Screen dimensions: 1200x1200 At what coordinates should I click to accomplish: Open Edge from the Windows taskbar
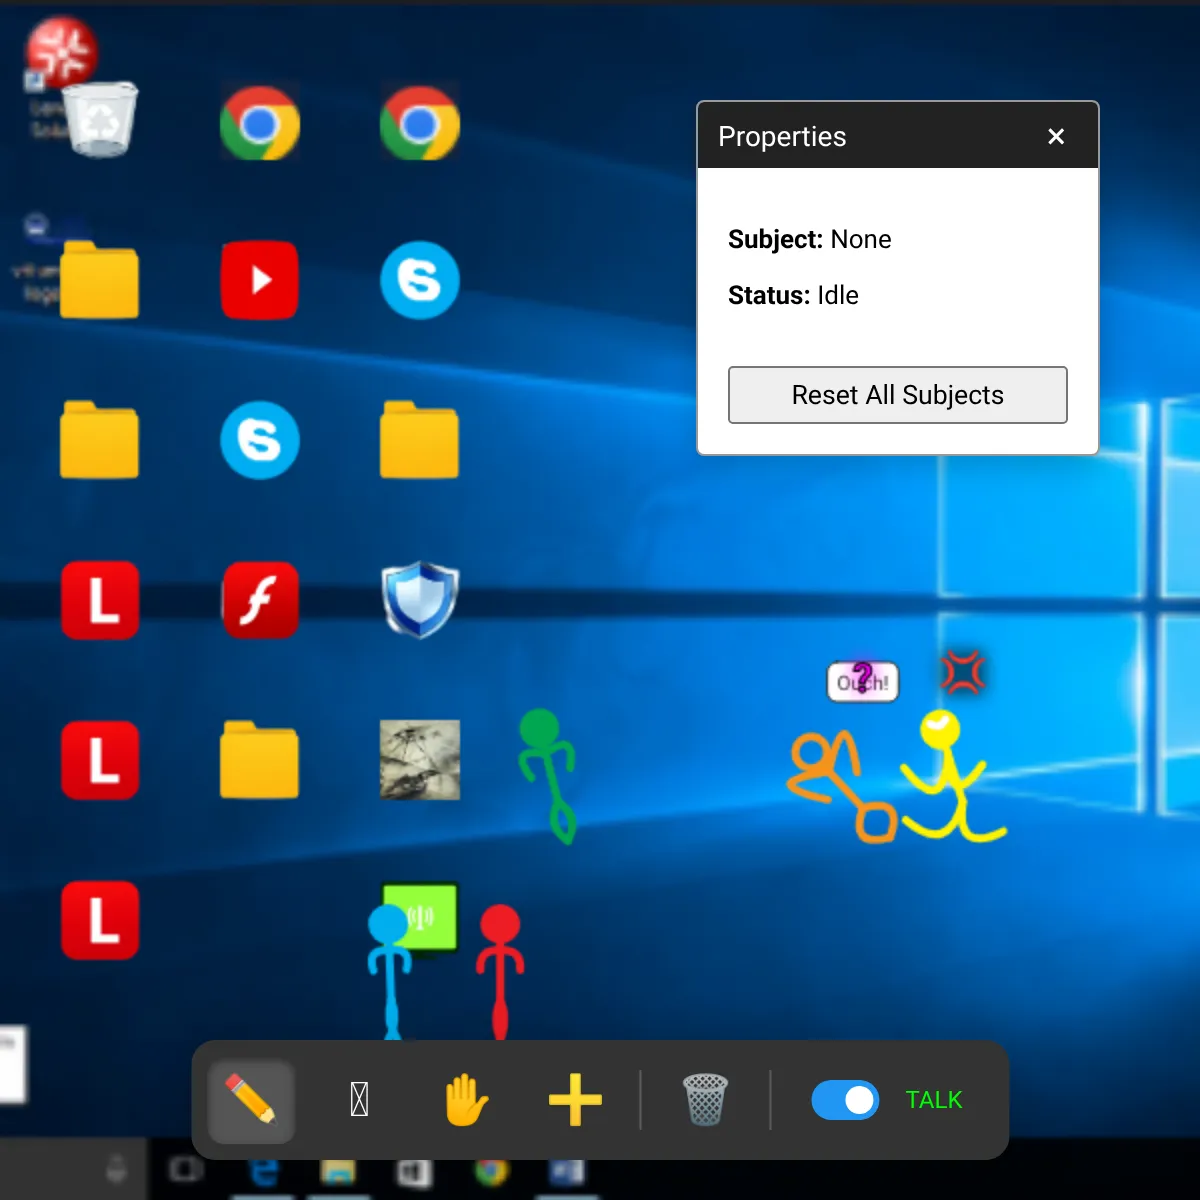pos(264,1171)
